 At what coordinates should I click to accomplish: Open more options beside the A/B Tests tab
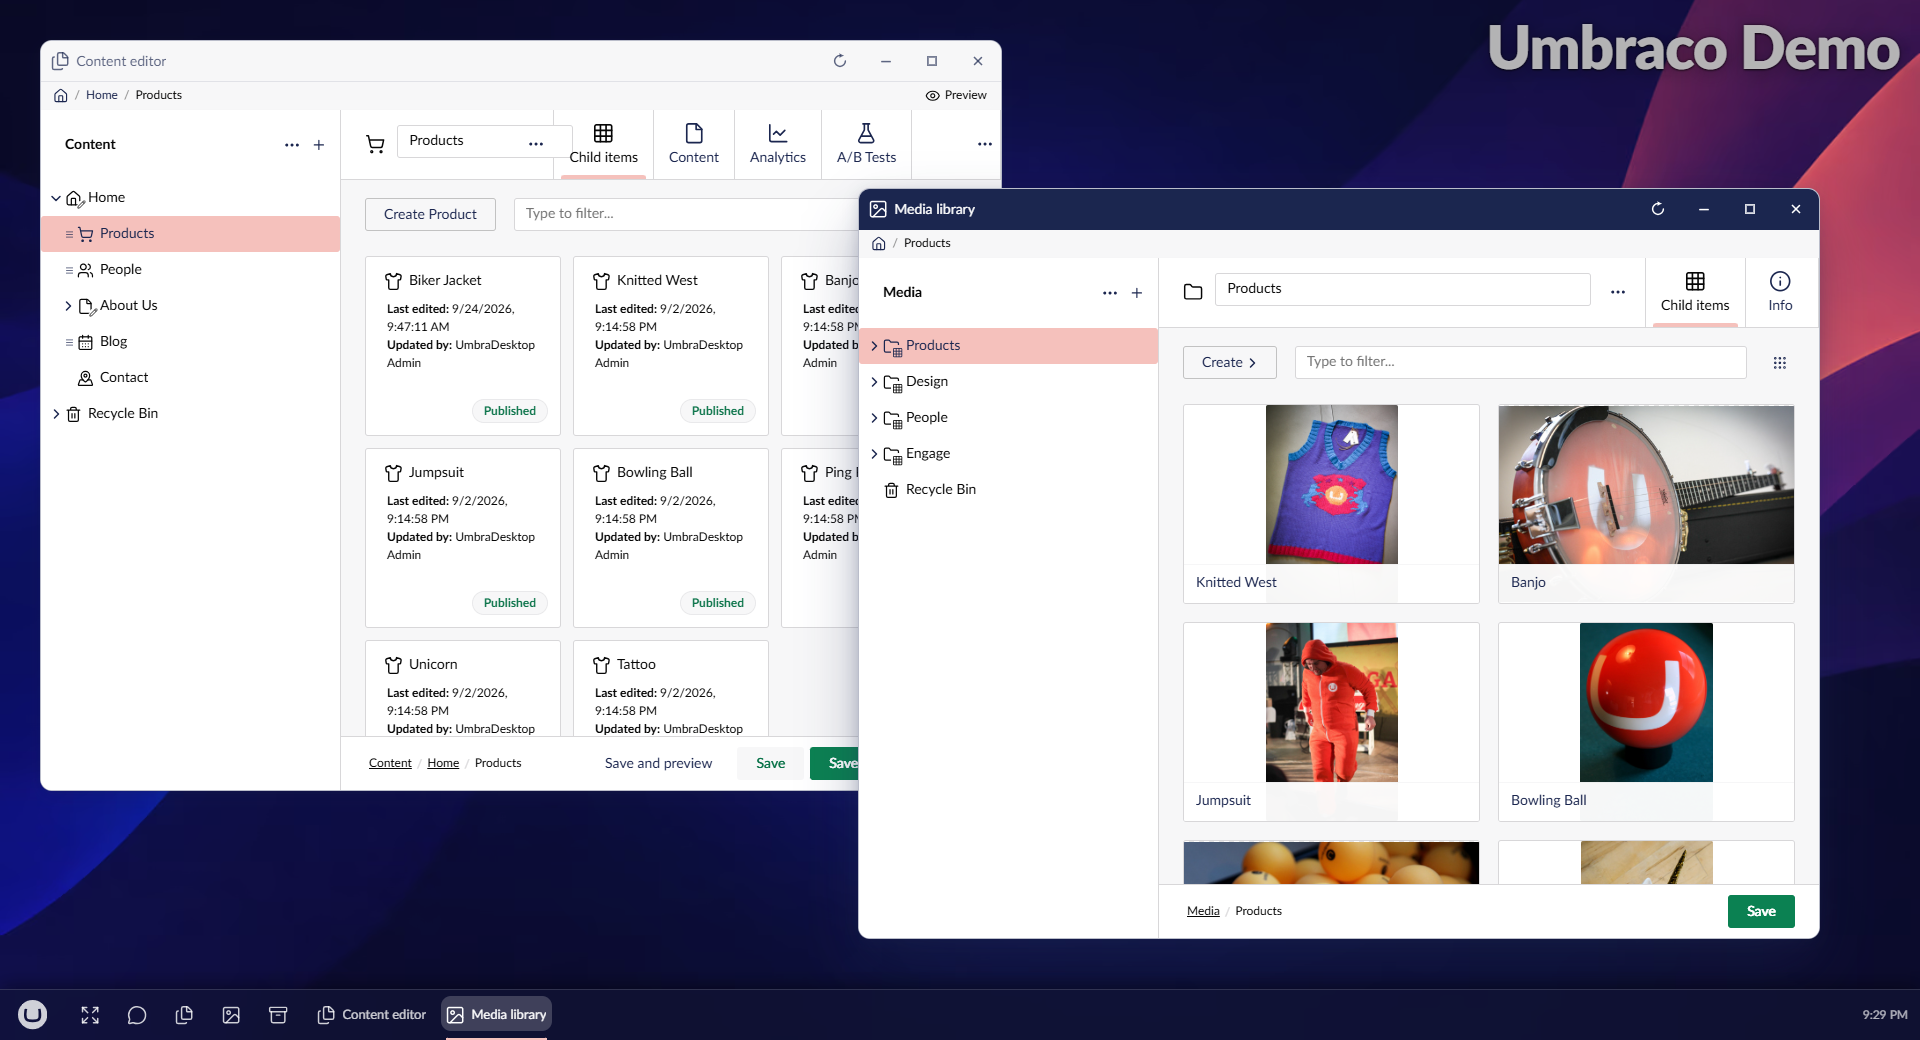985,144
